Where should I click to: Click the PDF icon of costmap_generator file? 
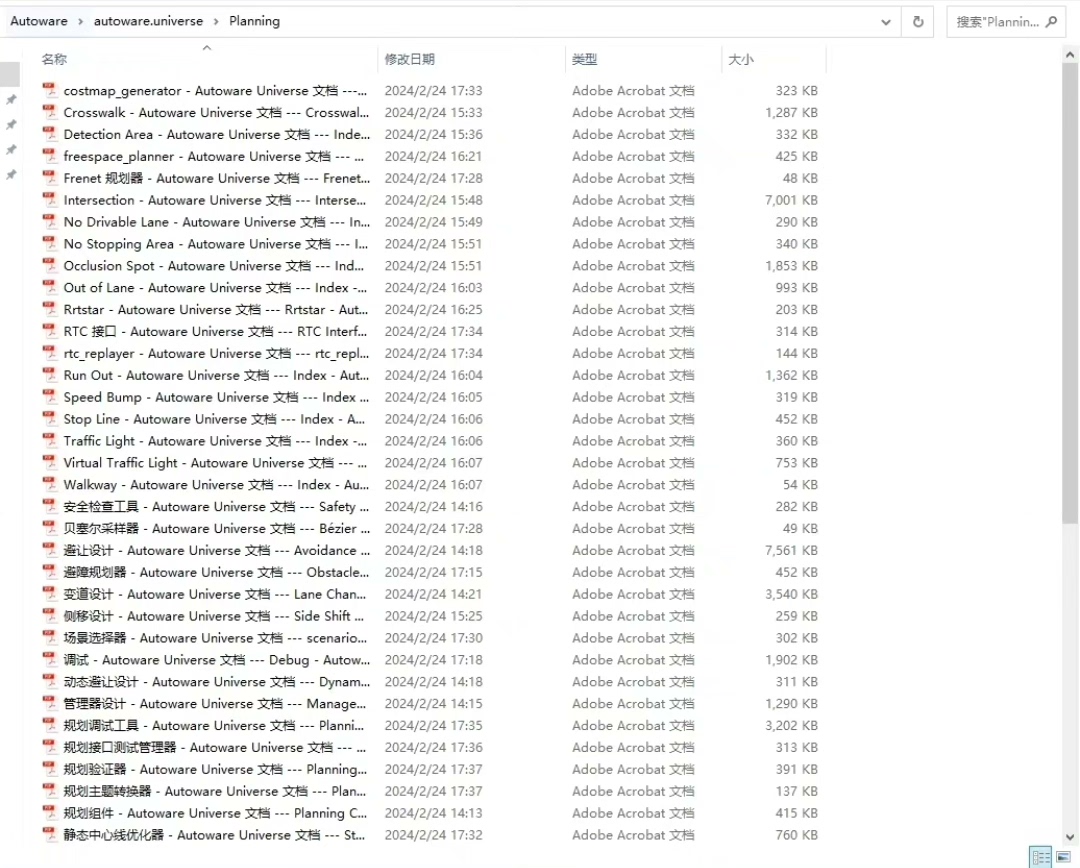[50, 90]
